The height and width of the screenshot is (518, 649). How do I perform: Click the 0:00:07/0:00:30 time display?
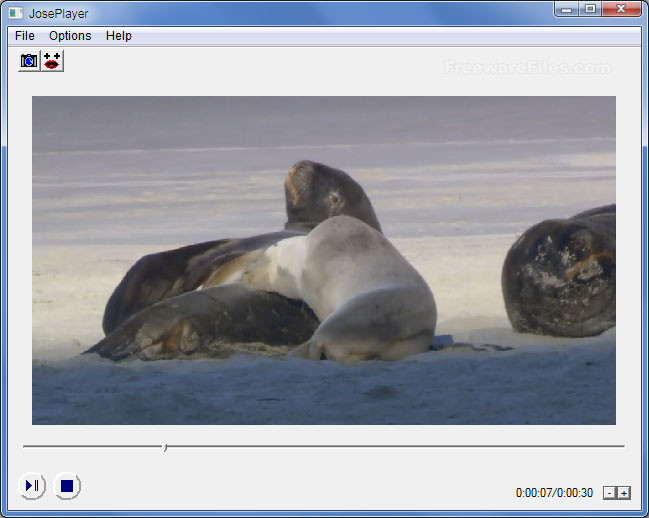[x=554, y=493]
